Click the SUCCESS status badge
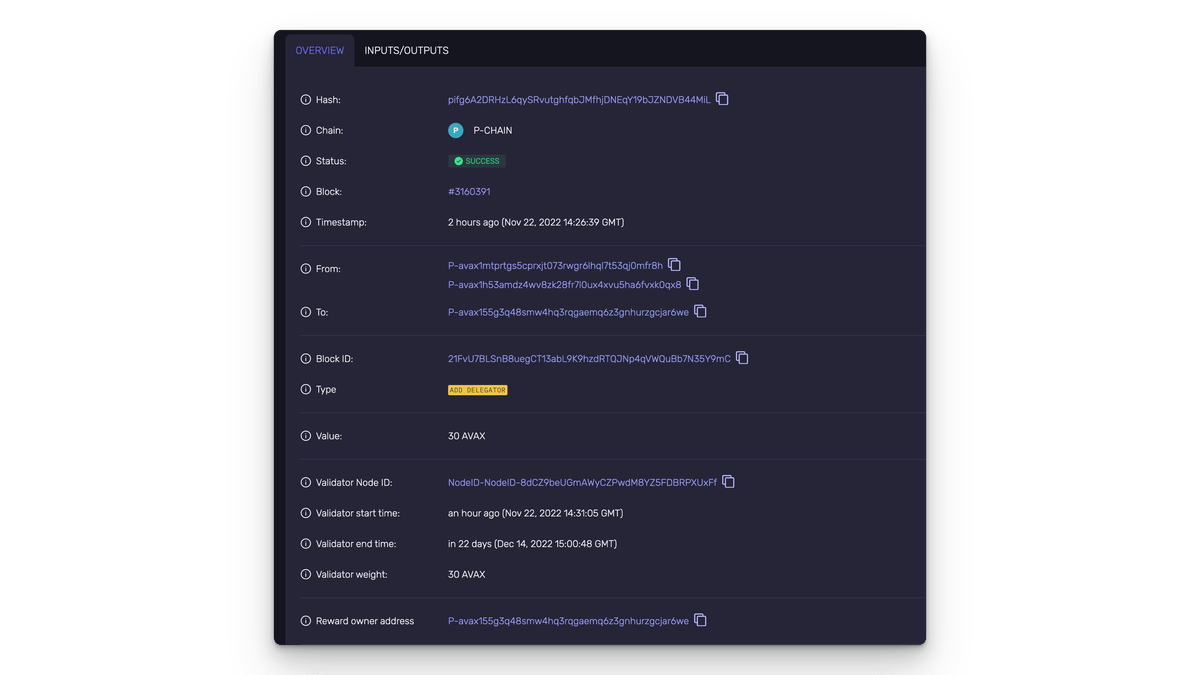 (477, 161)
